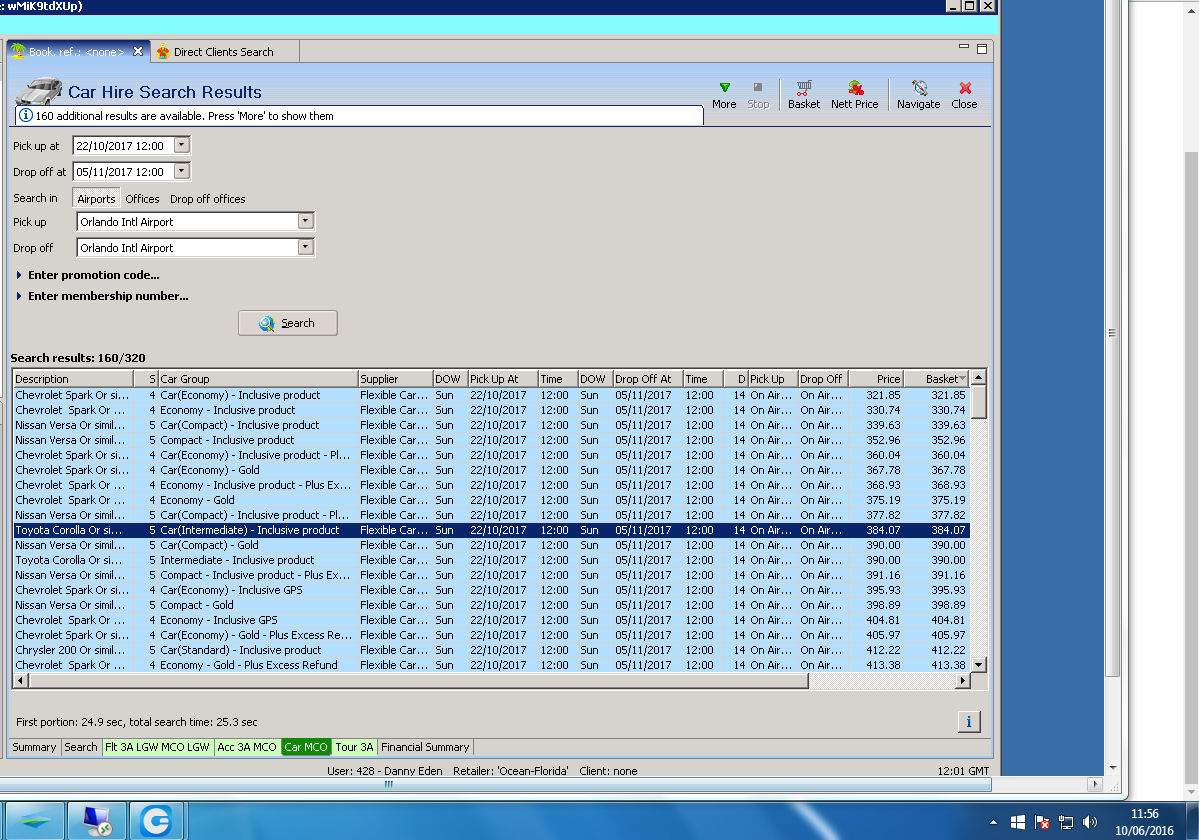Screen dimensions: 1199x840
Task: Select Toyota Corolla Car(Intermediate) Inclusive product row
Action: (x=491, y=530)
